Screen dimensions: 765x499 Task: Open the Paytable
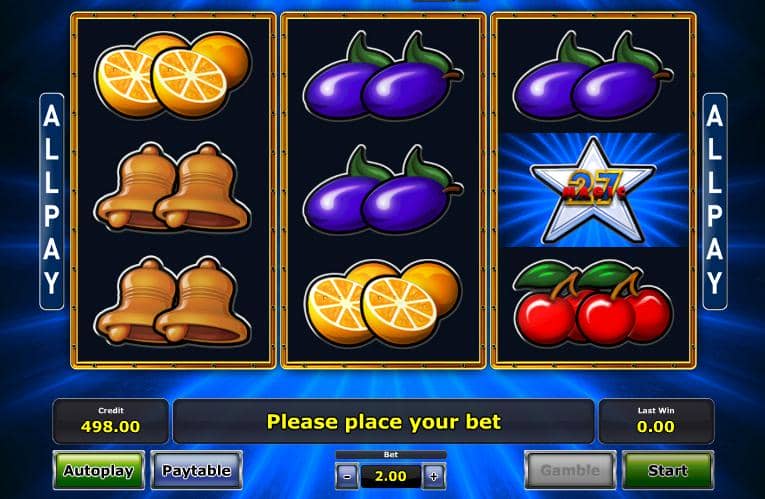(197, 470)
